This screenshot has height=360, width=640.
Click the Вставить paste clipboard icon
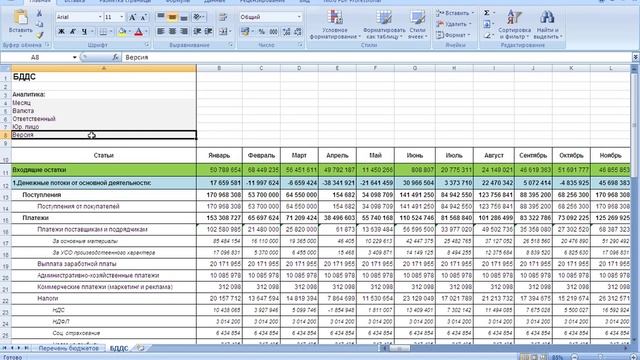click(20, 17)
